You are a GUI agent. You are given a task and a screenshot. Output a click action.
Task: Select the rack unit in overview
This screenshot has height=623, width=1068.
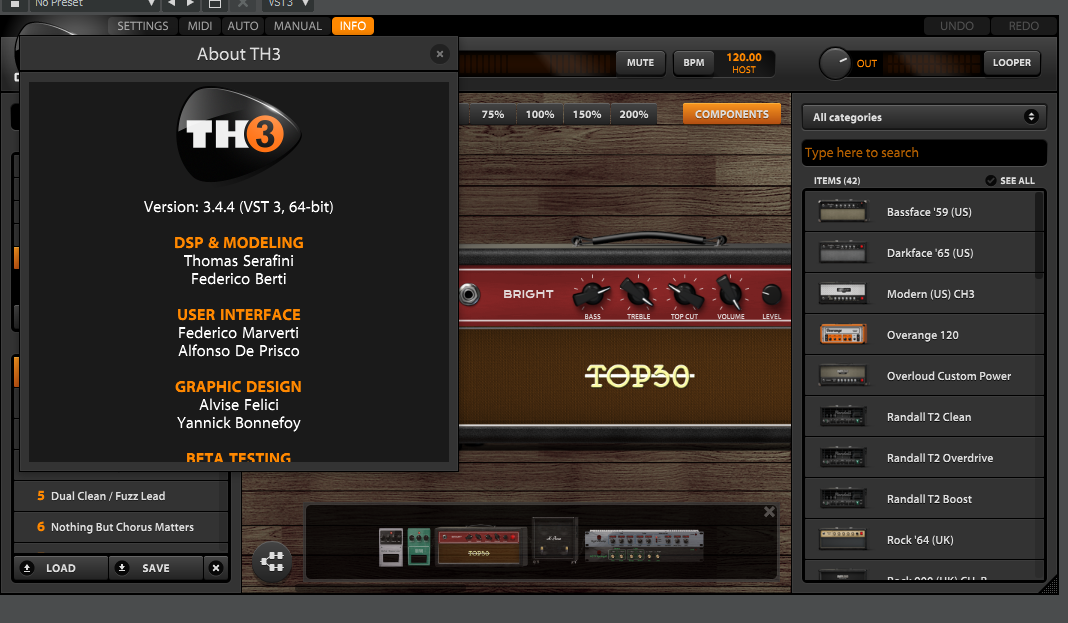644,545
